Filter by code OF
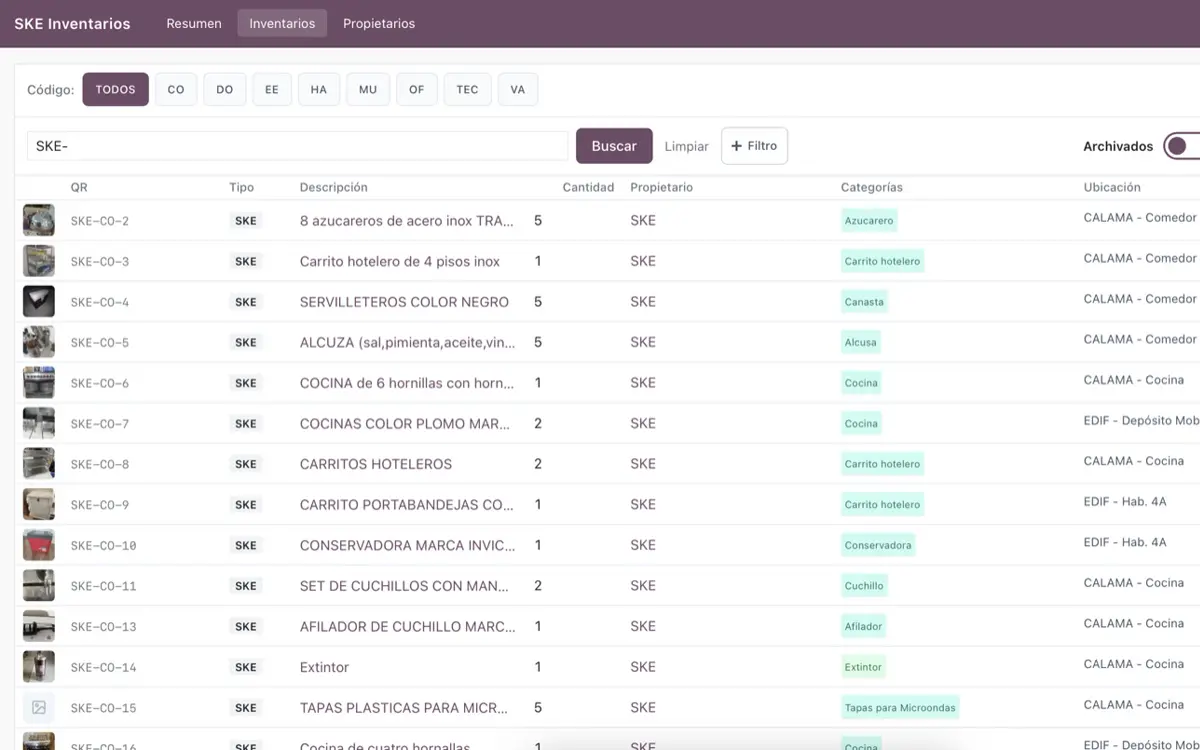The height and width of the screenshot is (750, 1200). 417,89
